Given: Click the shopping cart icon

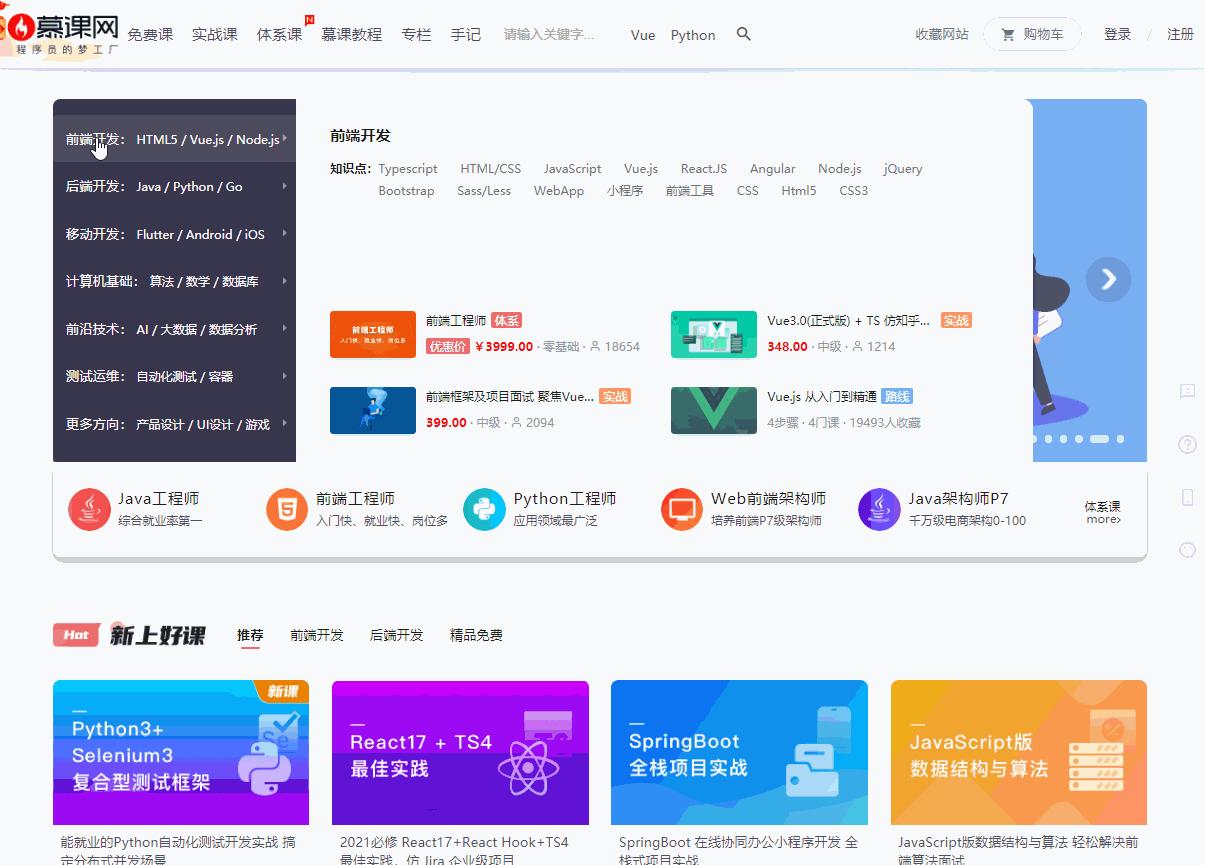Looking at the screenshot, I should pos(1007,33).
